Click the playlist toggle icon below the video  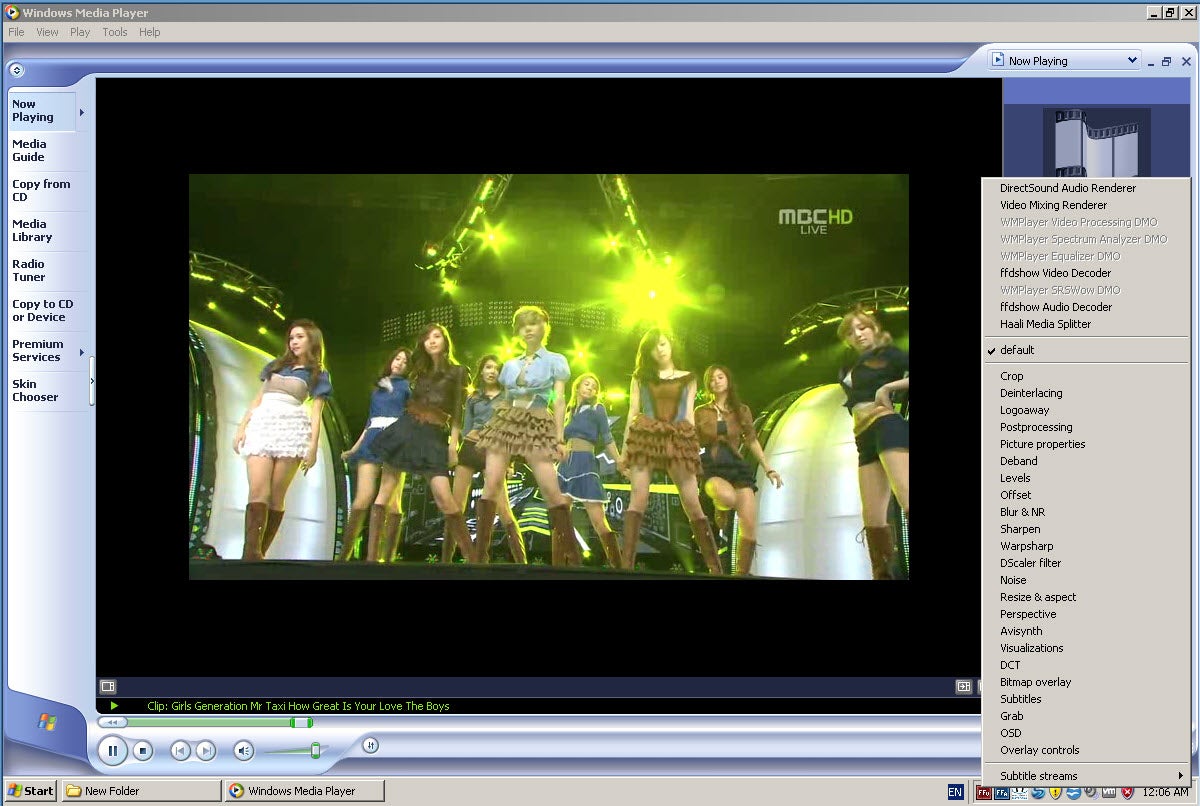[x=964, y=686]
